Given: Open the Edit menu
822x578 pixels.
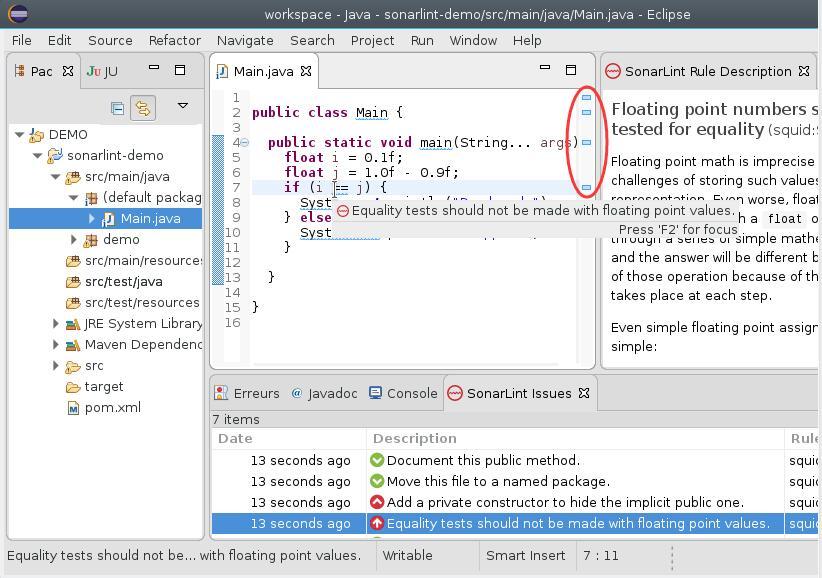Looking at the screenshot, I should pos(59,40).
